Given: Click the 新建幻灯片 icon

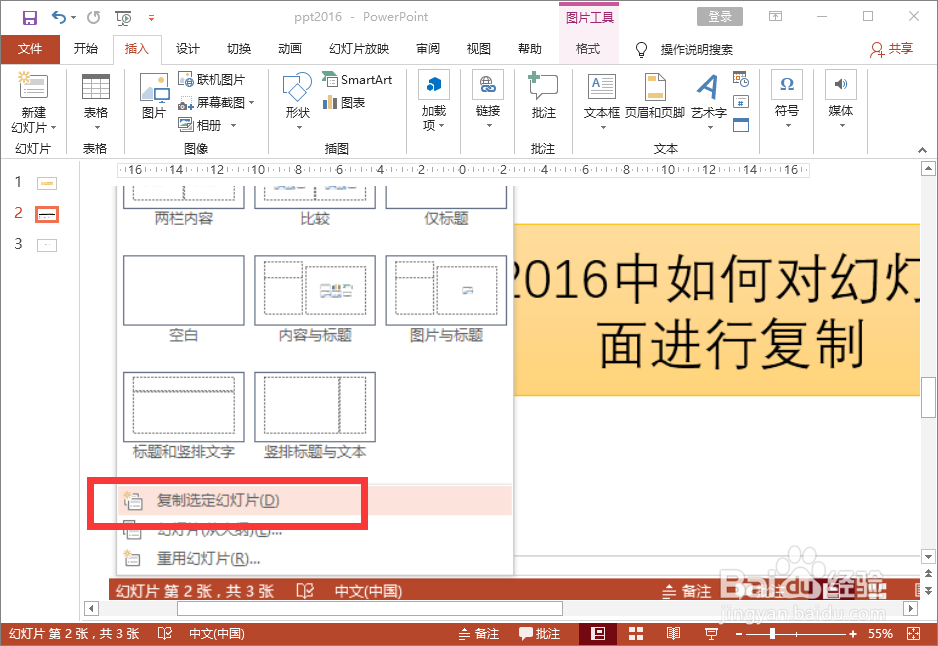Looking at the screenshot, I should click(x=33, y=86).
